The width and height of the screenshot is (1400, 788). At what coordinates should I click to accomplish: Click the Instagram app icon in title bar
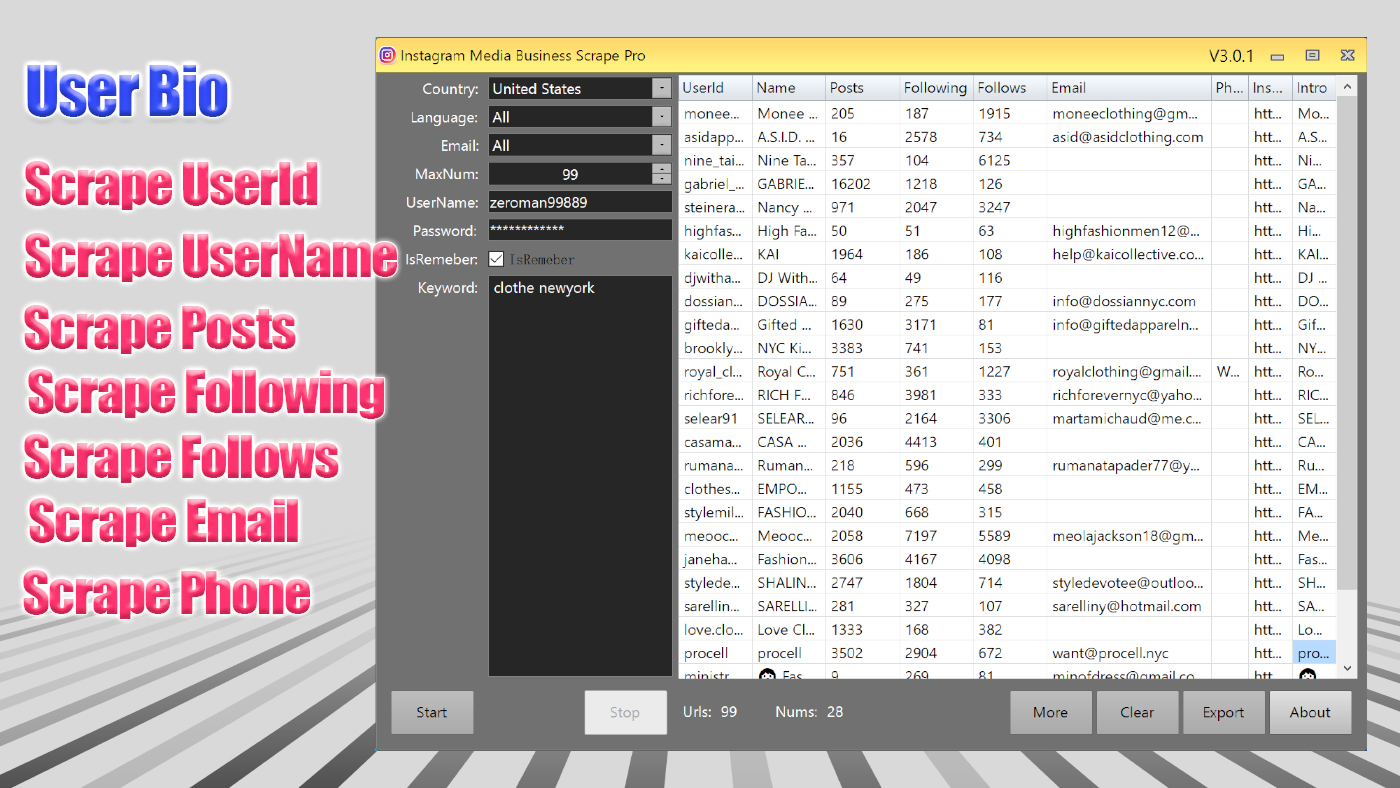tap(387, 56)
